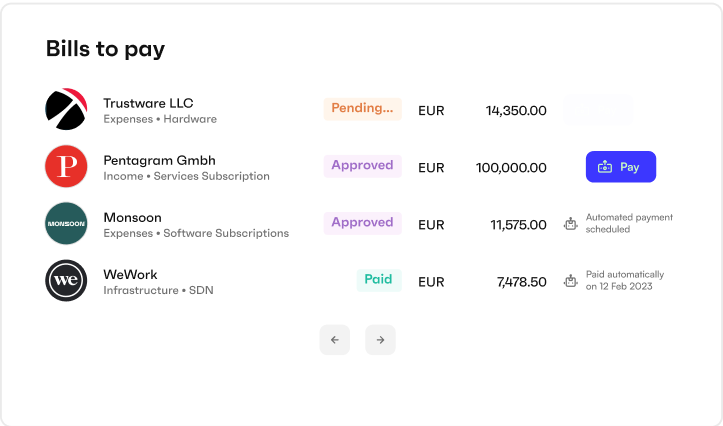Open the Pentagram Gmbh bill name

click(x=160, y=160)
